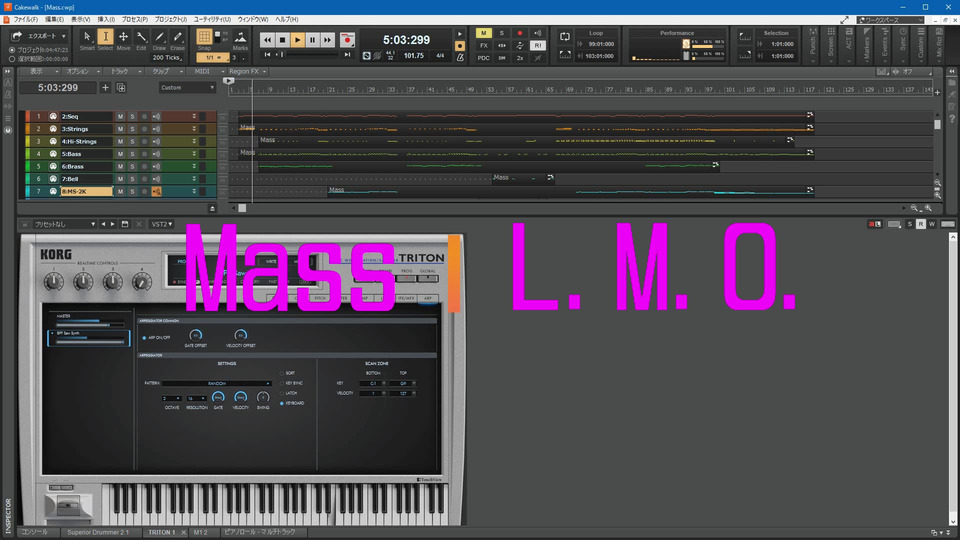
Task: Toggle global Mute in Mix module
Action: (484, 33)
